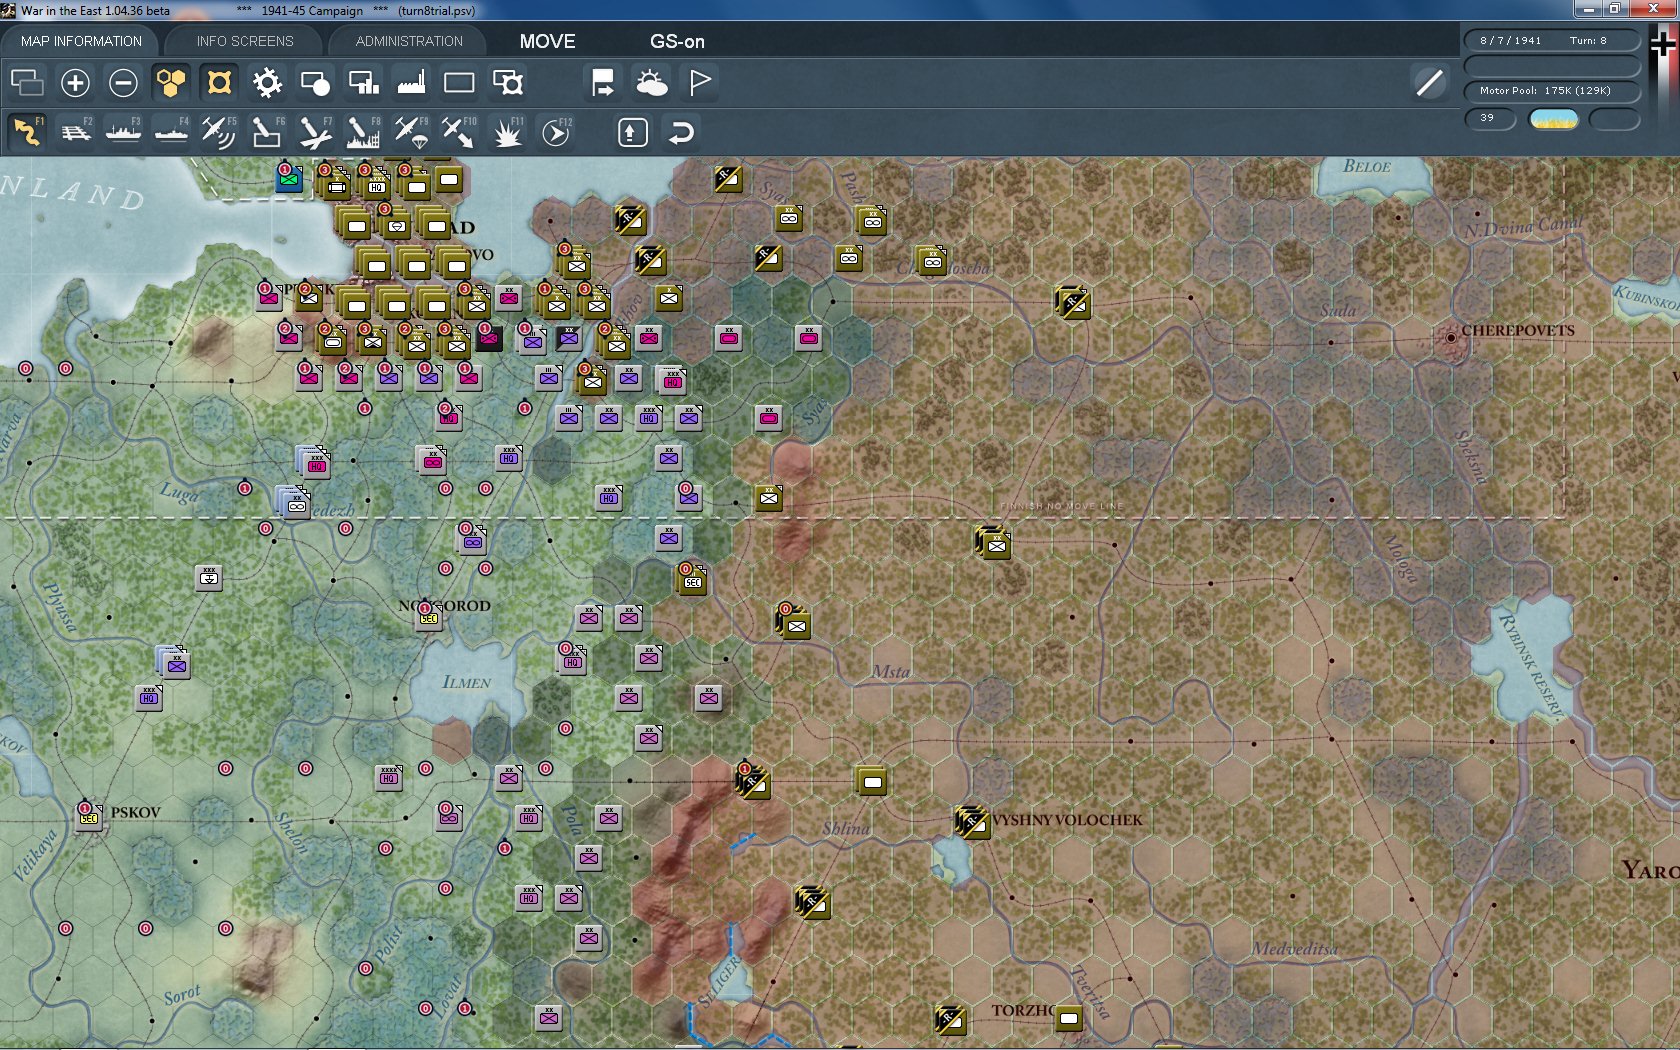Select F9 air transport parachute mode

411,132
